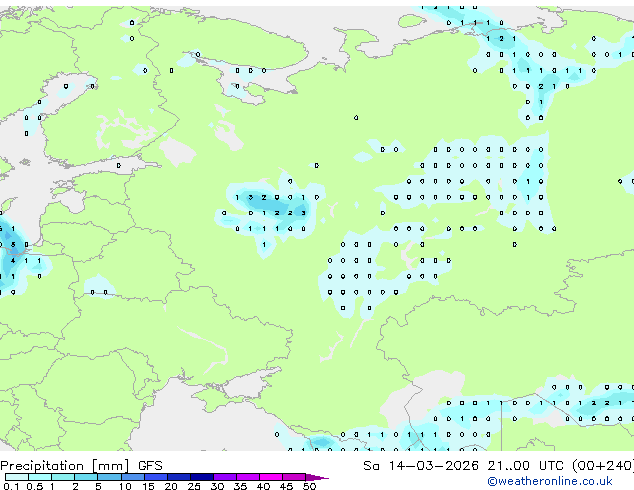This screenshot has height=490, width=634.
Task: Select the 40–45 mm magenta legend swatch
Action: pos(271,477)
